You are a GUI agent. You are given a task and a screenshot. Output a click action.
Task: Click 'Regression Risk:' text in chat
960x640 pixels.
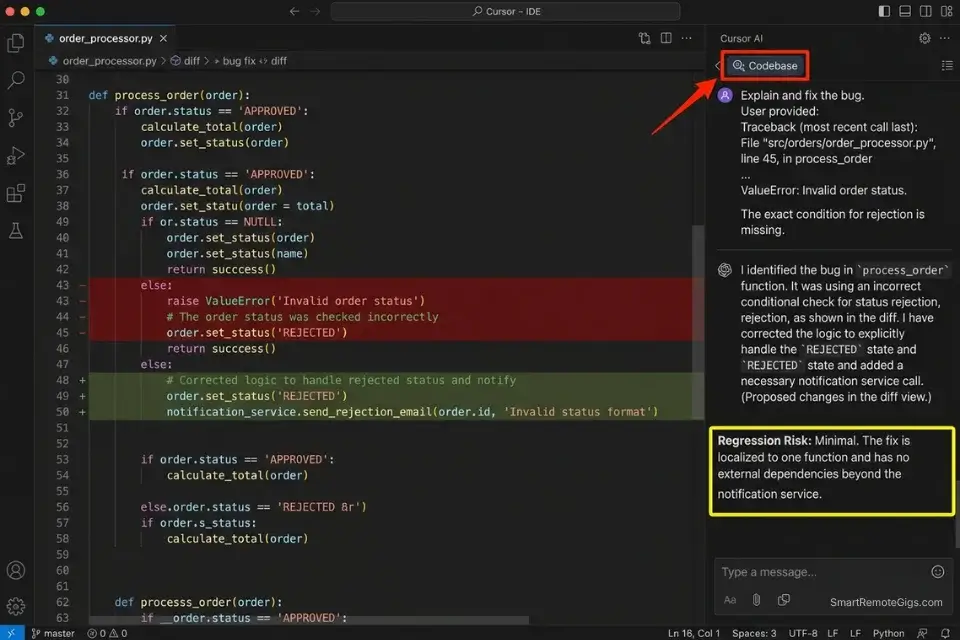(x=764, y=440)
